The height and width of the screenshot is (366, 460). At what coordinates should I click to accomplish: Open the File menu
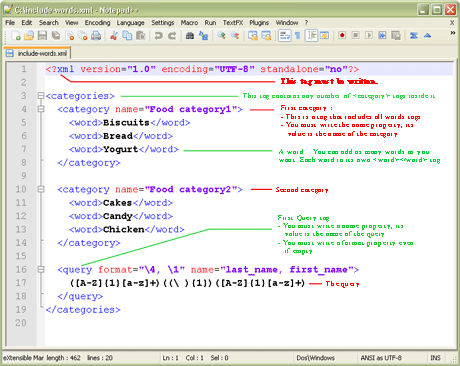pos(10,23)
